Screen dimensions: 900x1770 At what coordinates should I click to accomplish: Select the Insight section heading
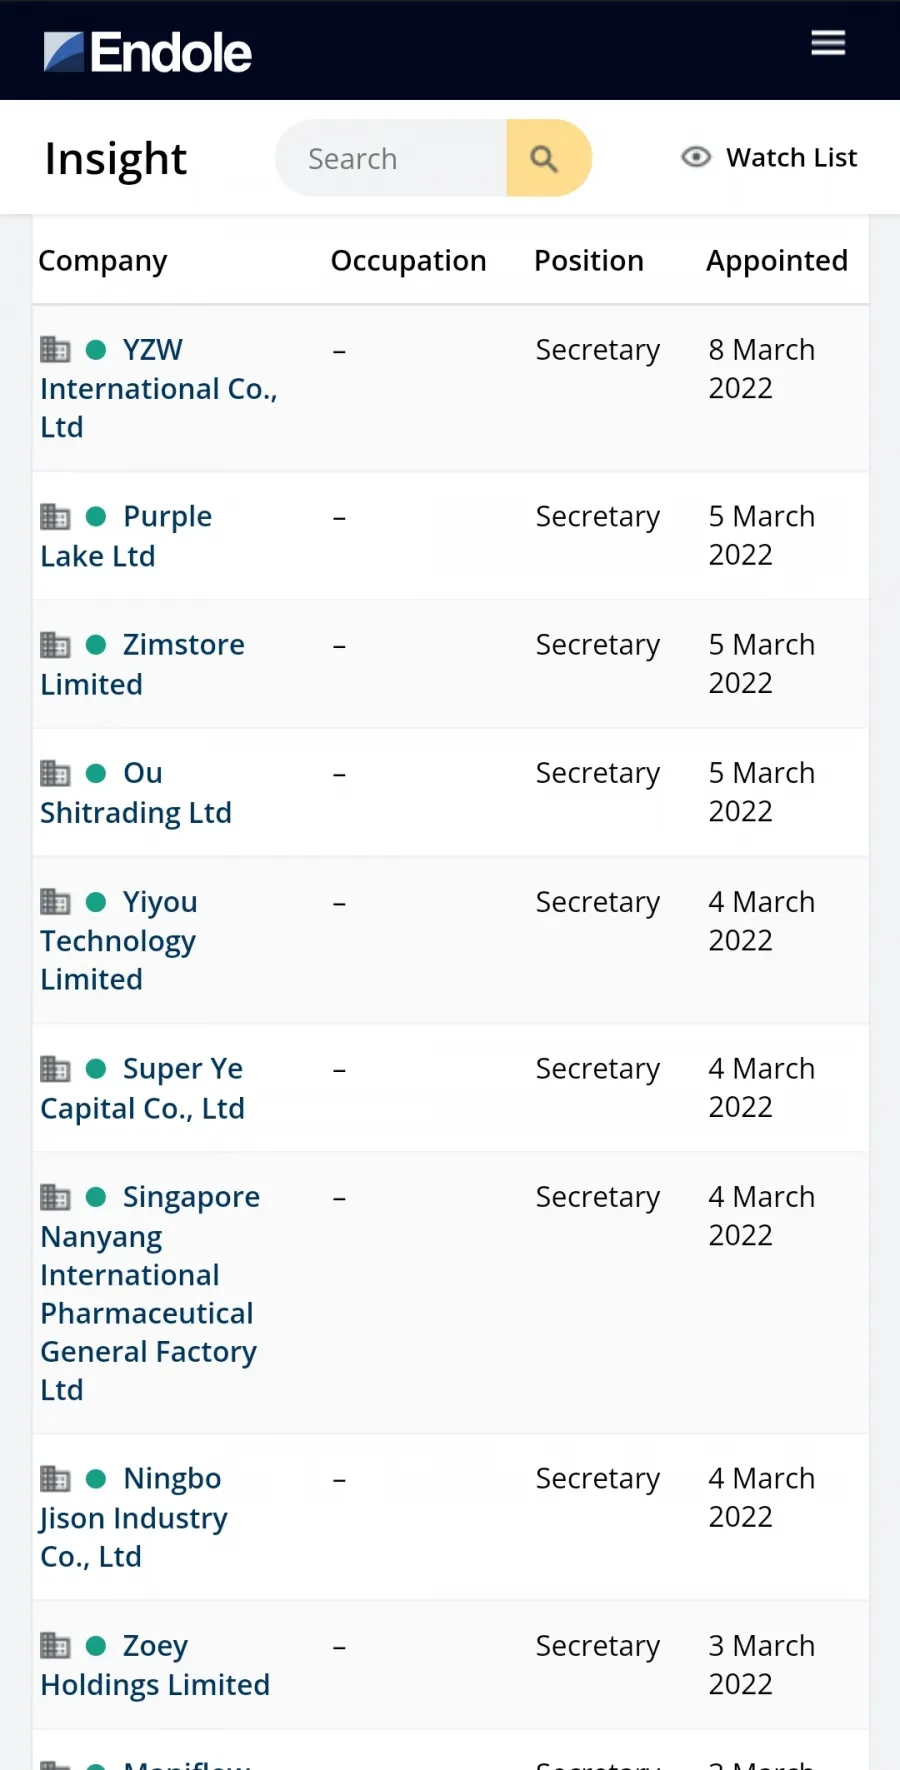(x=116, y=159)
